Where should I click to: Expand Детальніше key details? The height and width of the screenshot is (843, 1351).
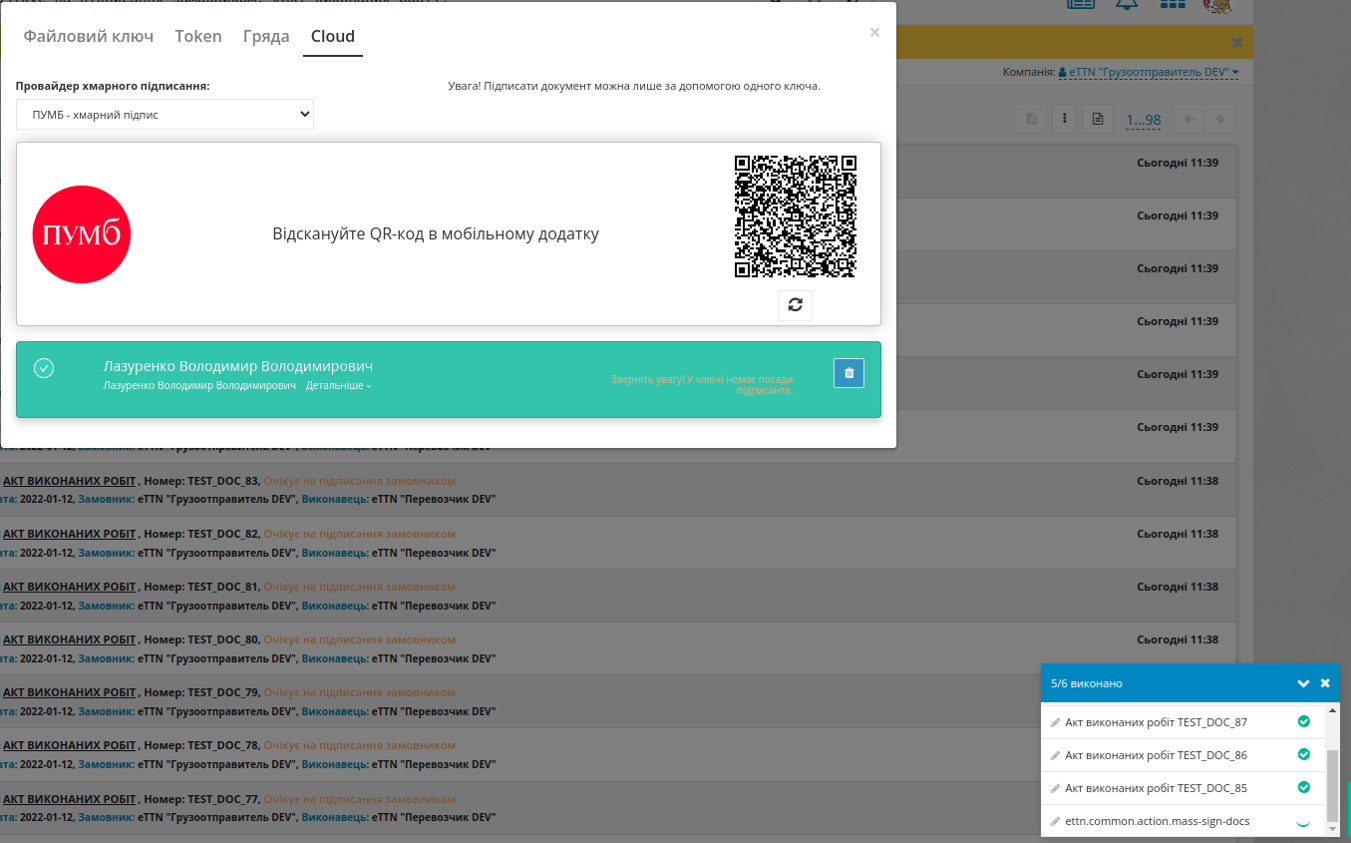pos(339,386)
